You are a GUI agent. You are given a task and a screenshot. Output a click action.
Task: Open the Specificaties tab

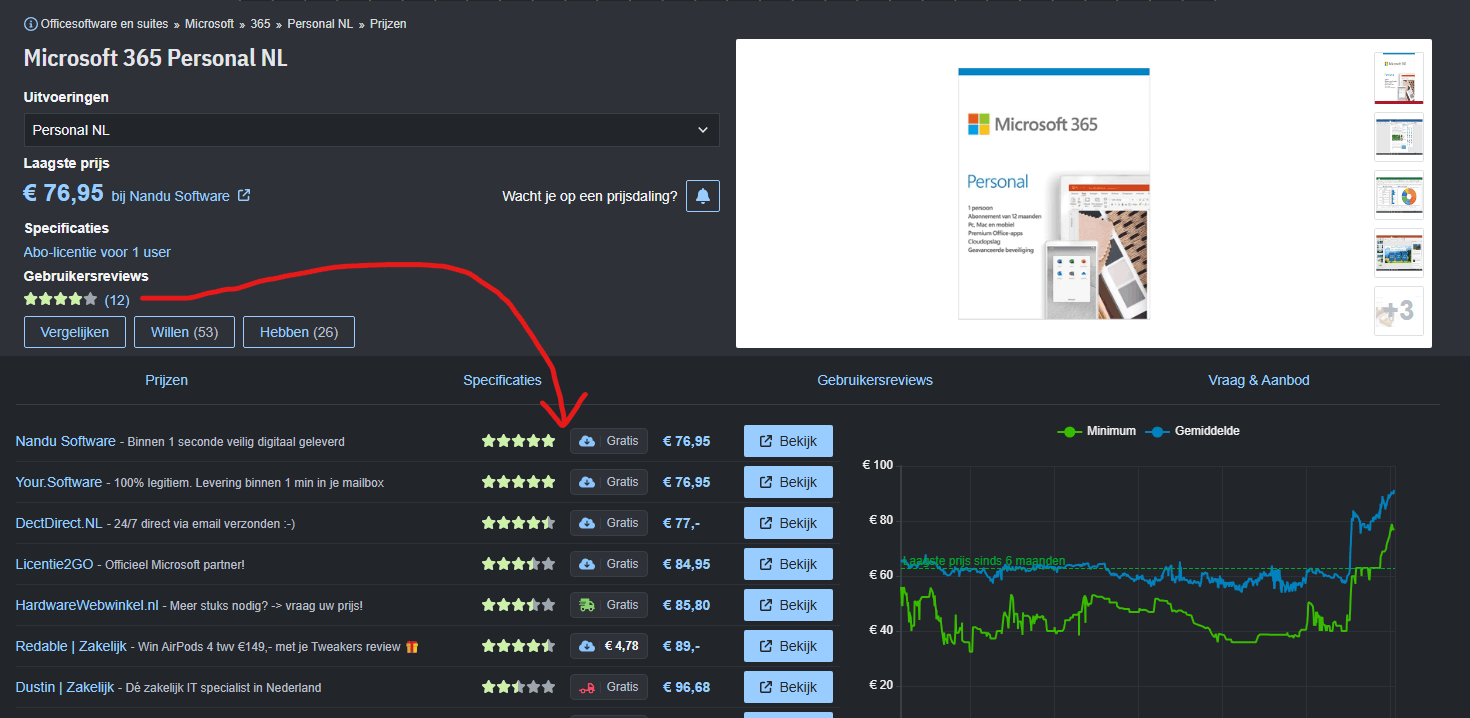tap(502, 380)
